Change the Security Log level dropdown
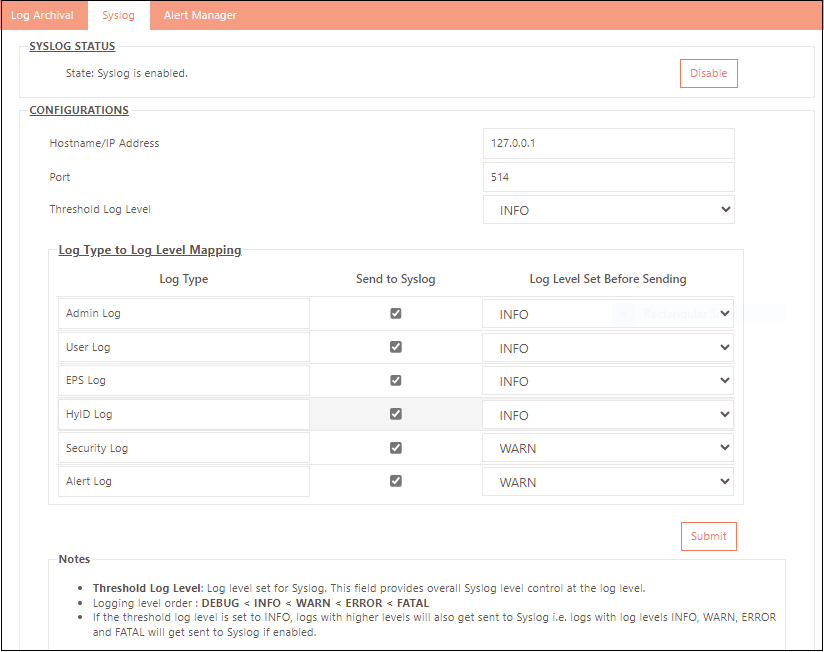Viewport: 824px width, 652px height. [608, 448]
